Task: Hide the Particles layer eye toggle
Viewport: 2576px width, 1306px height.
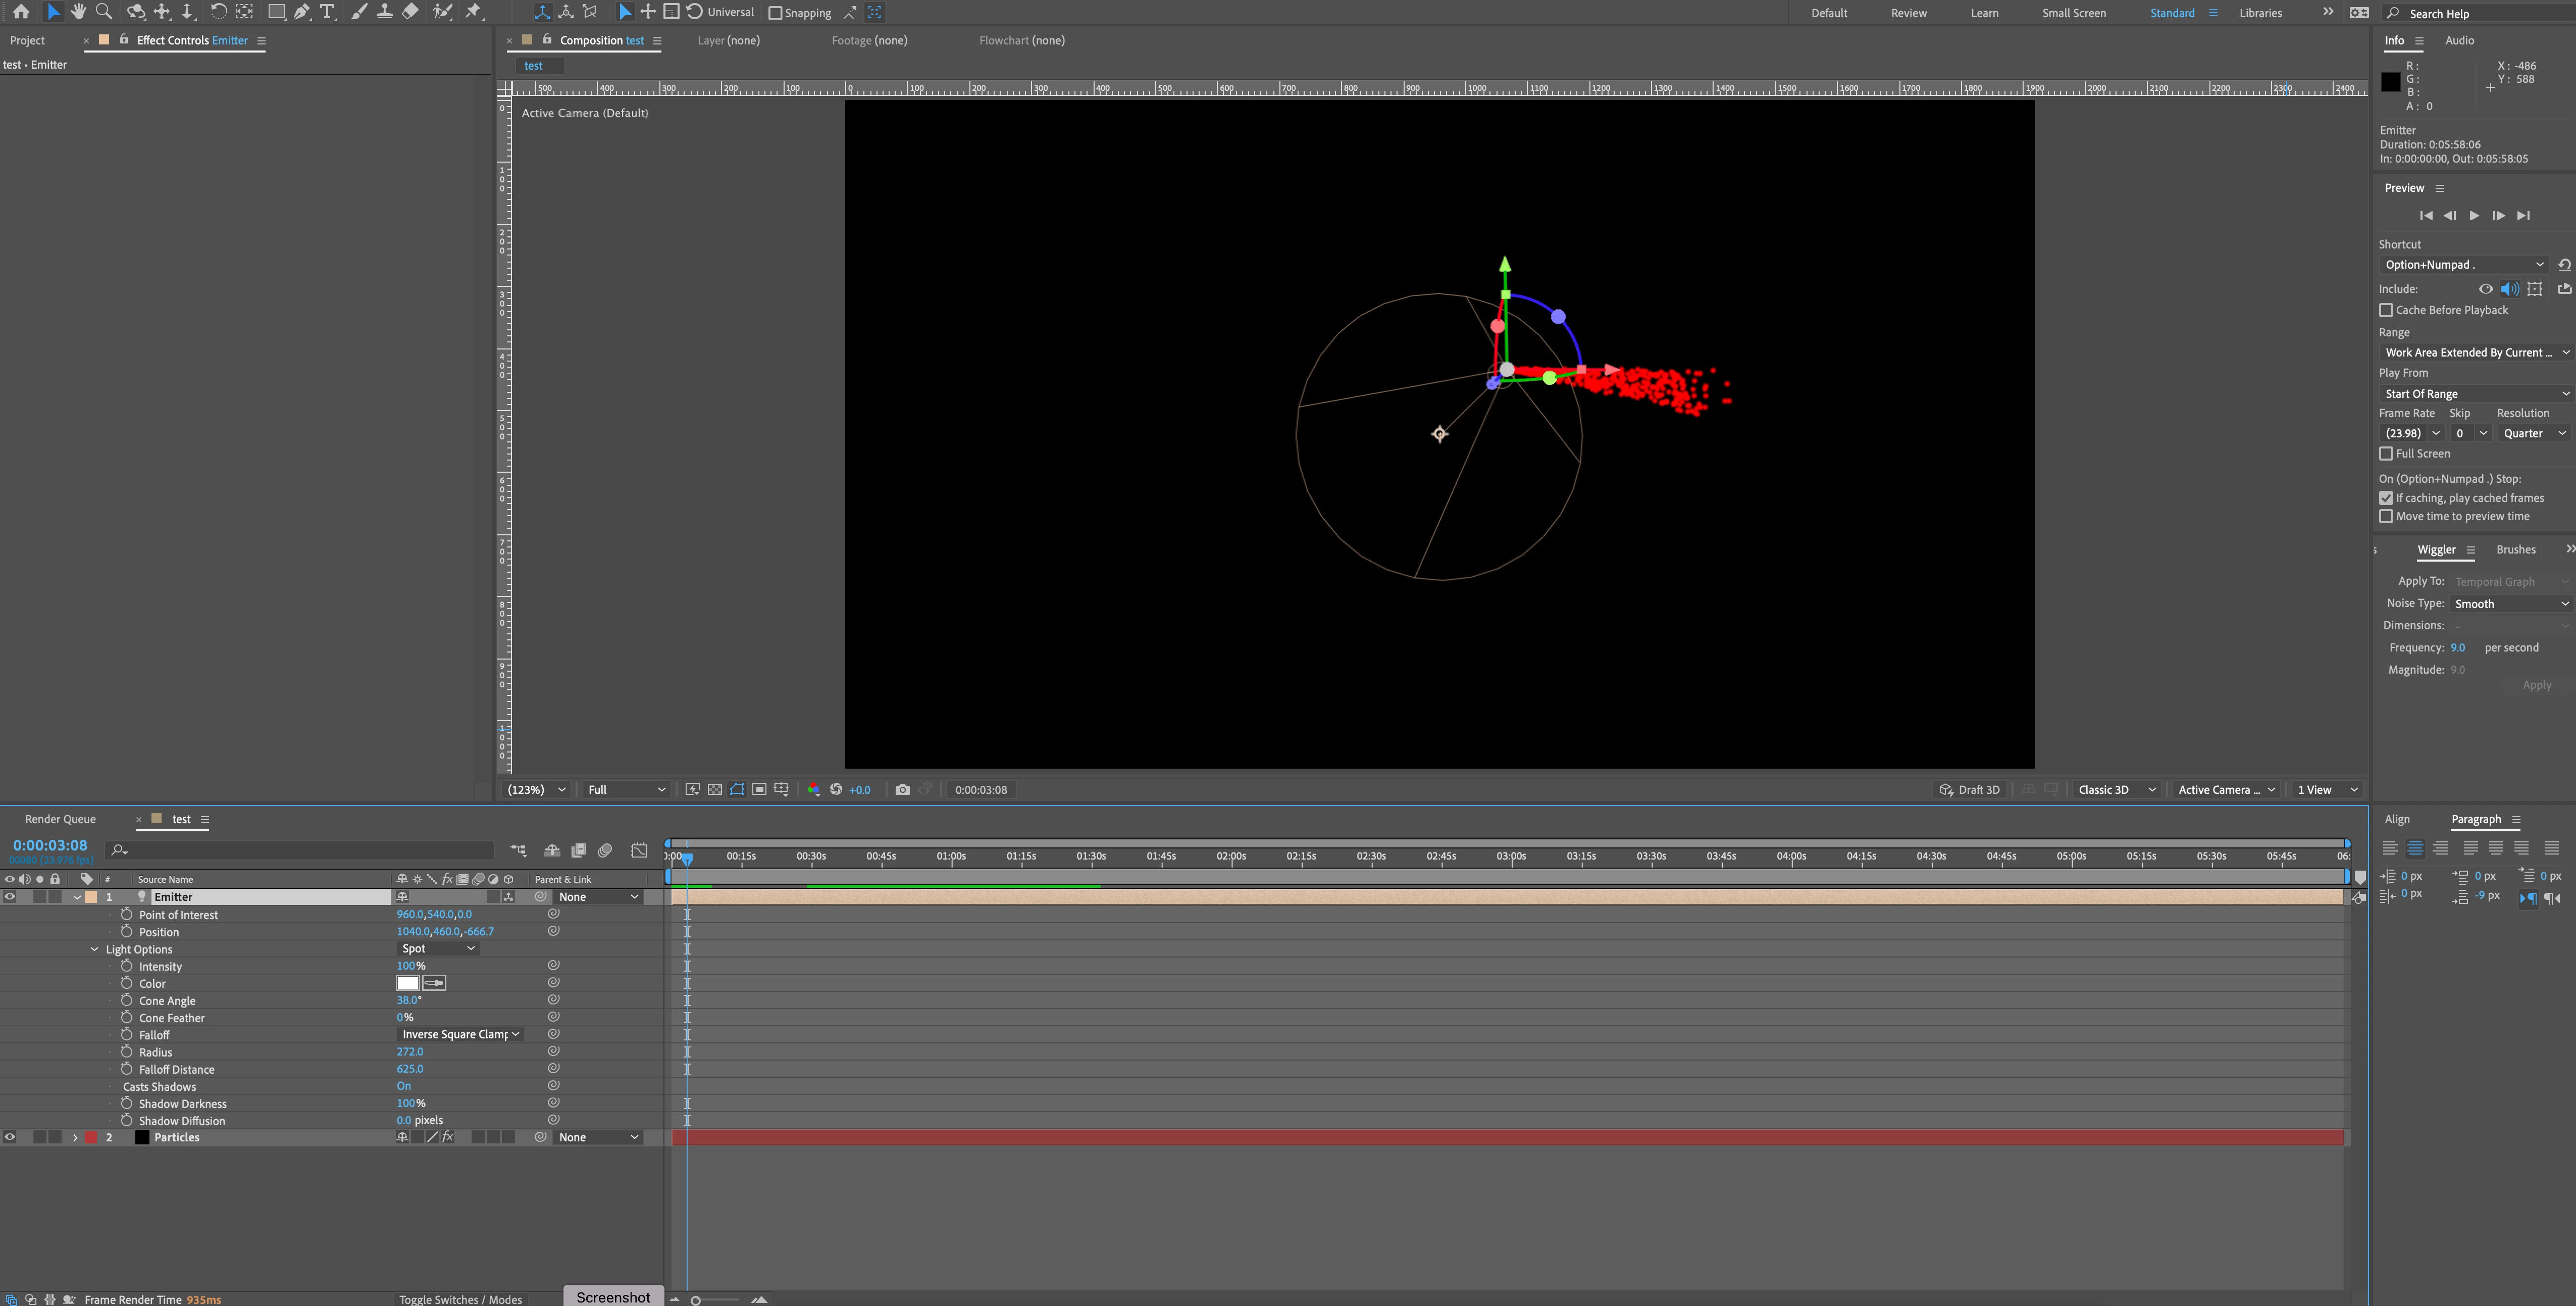Action: coord(10,1137)
